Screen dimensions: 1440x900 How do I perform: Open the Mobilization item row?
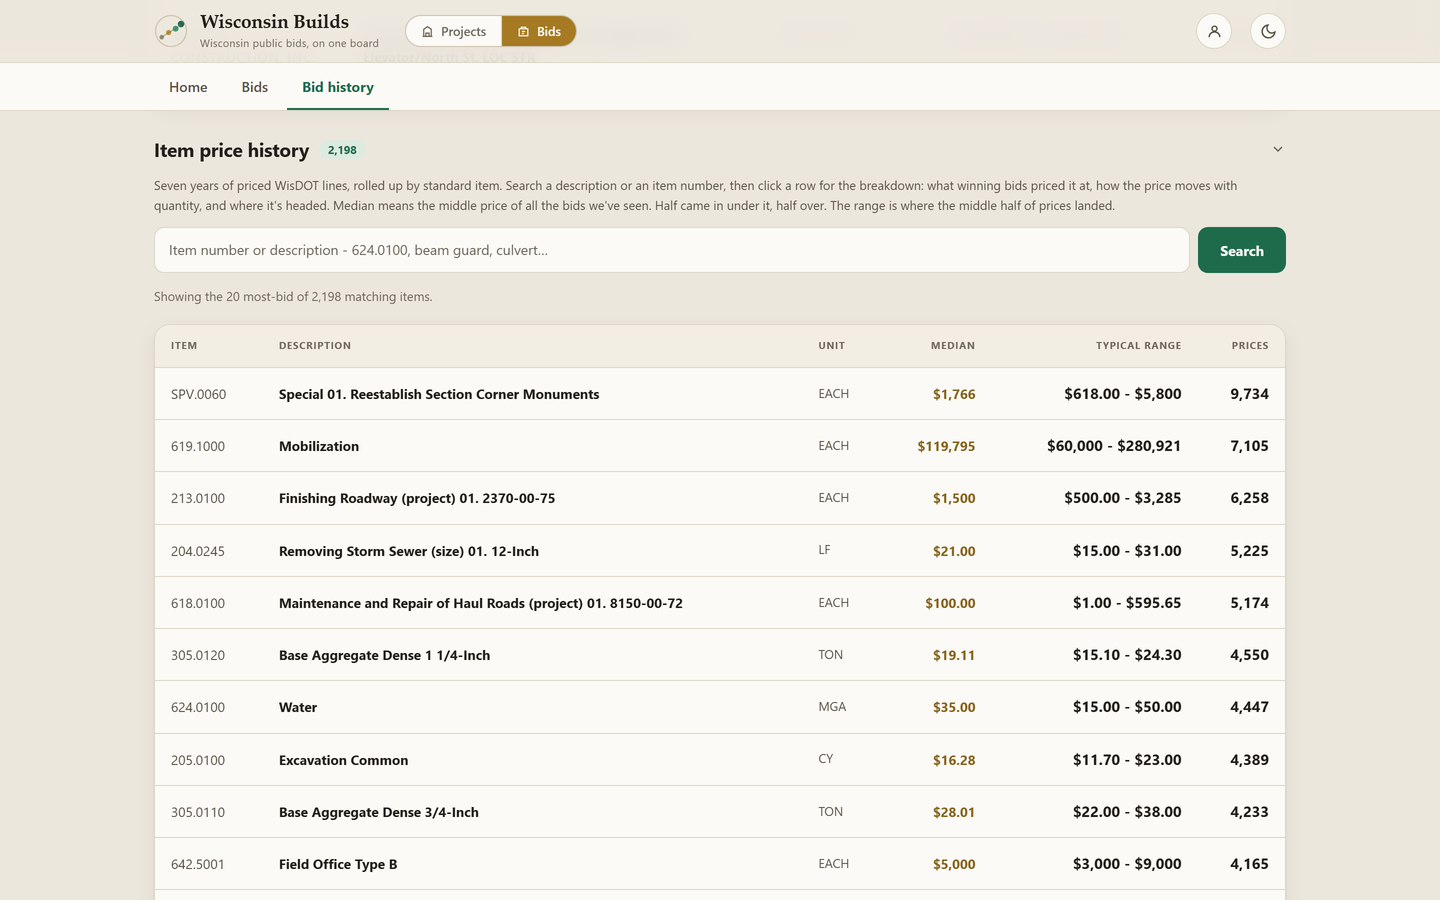720,446
